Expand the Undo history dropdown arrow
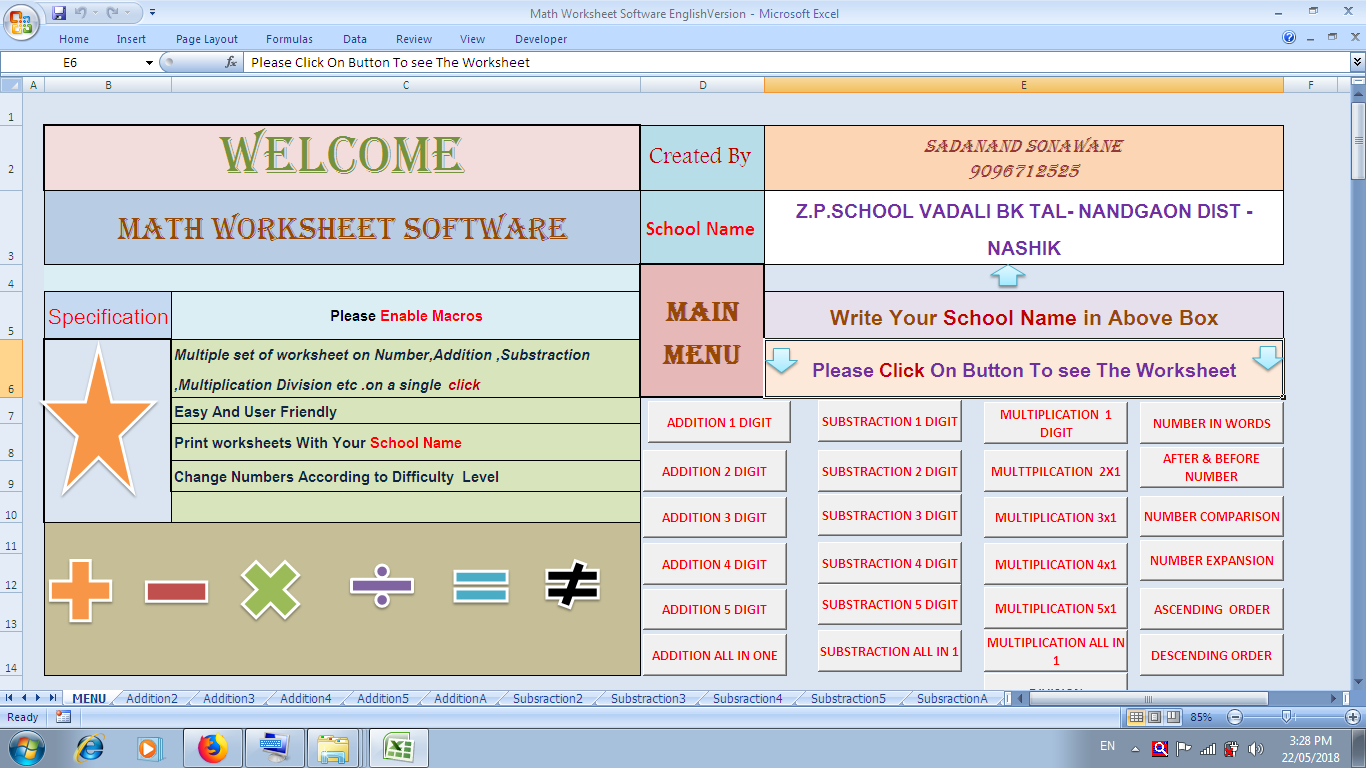1366x768 pixels. click(95, 13)
